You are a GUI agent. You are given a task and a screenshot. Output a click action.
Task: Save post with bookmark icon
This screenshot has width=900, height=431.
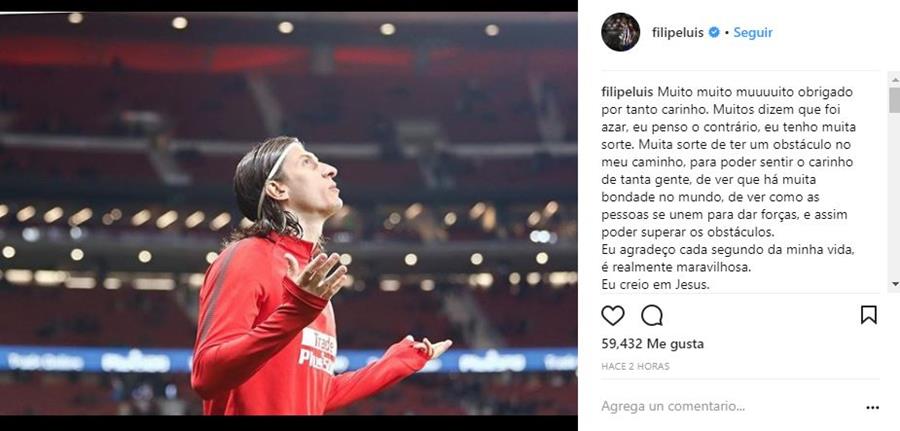click(868, 315)
